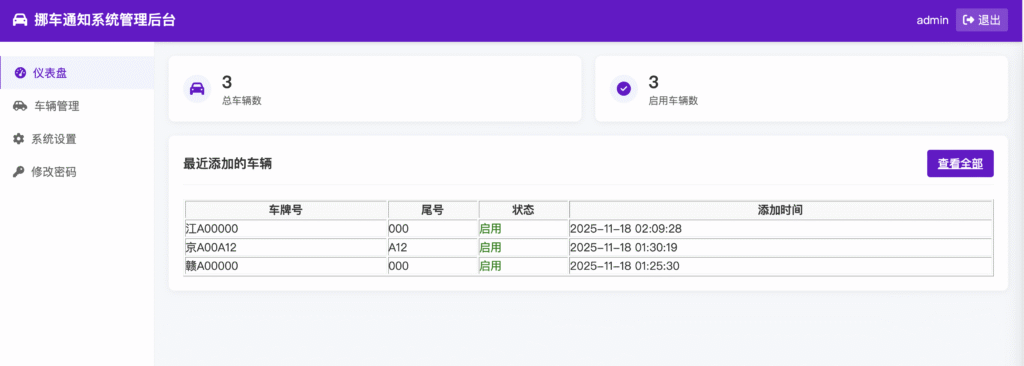Click timestamp 2025-11-18 01:25:30
The image size is (1024, 366).
point(626,266)
